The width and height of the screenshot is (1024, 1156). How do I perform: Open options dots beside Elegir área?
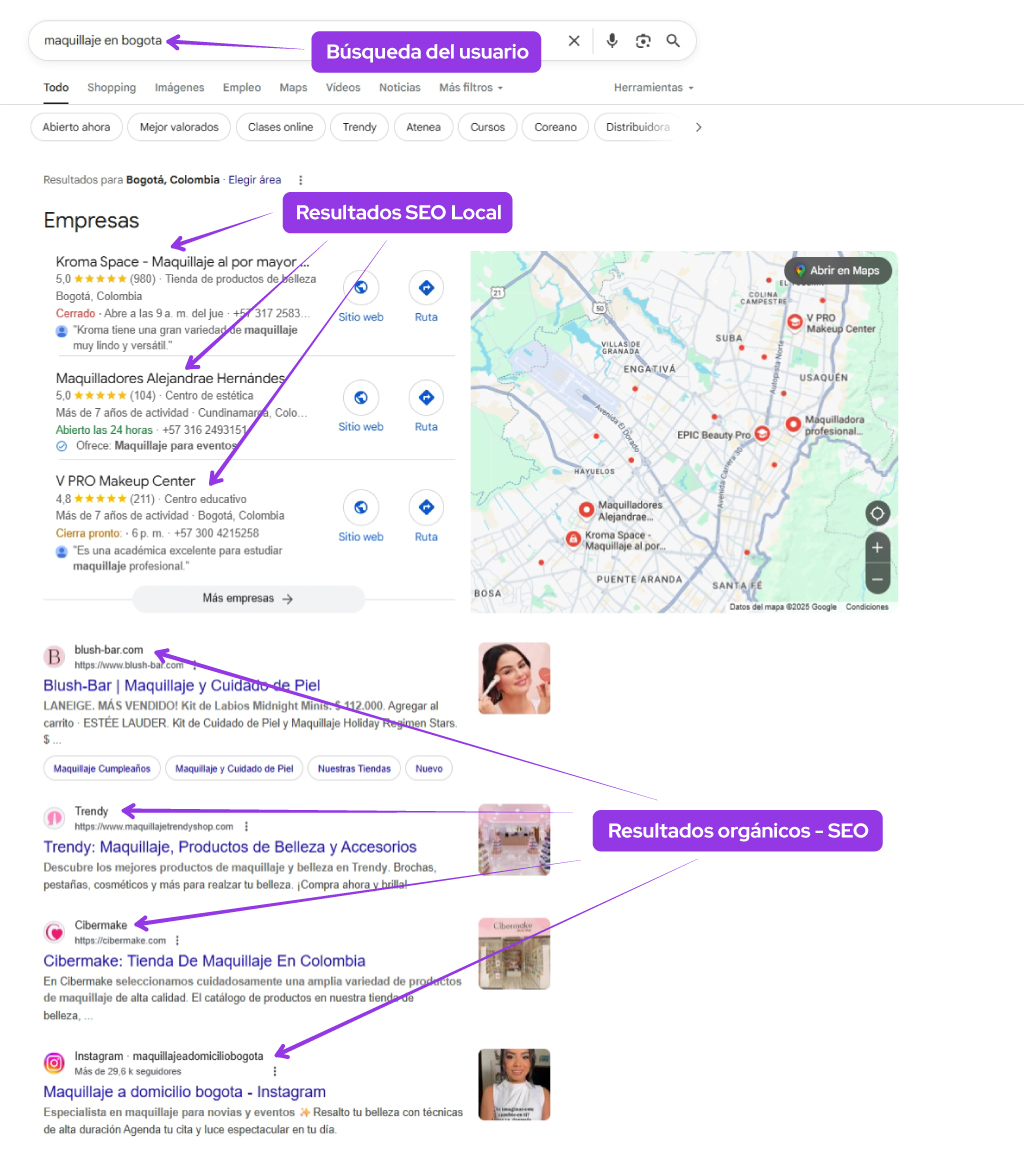[x=300, y=180]
